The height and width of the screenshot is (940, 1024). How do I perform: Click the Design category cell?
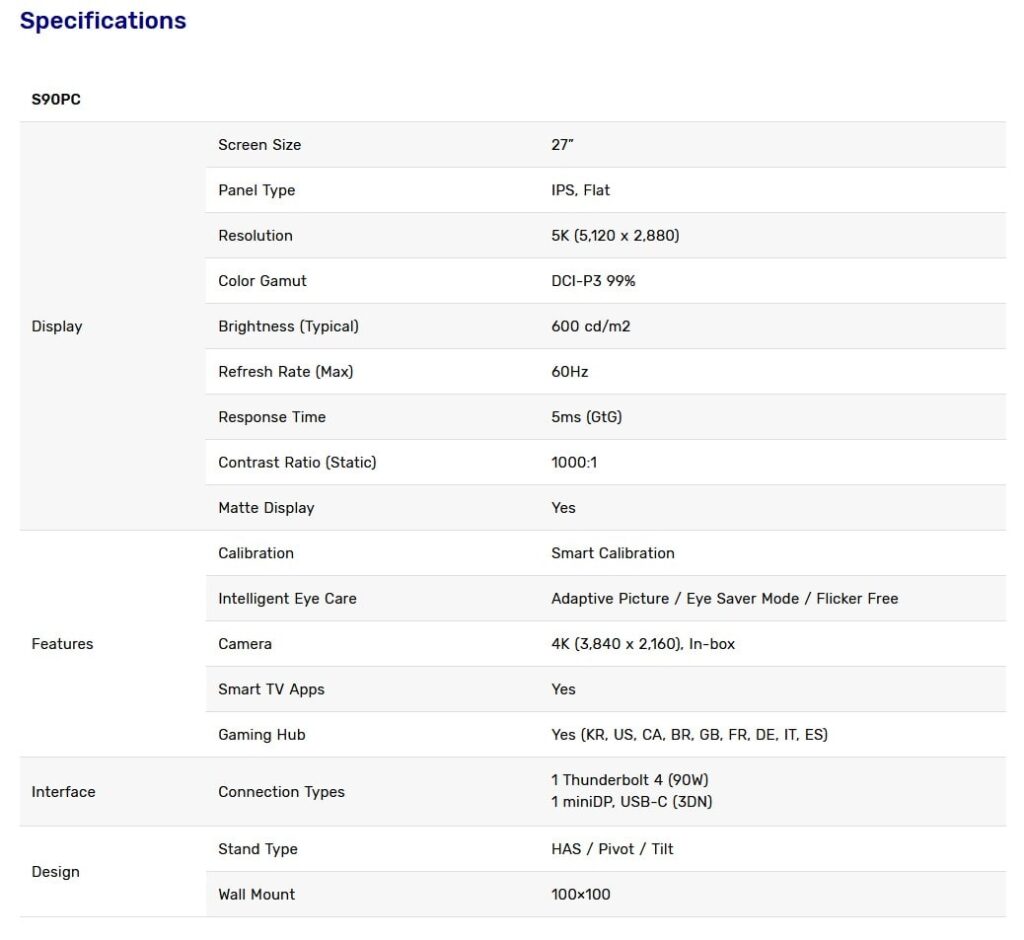[55, 872]
